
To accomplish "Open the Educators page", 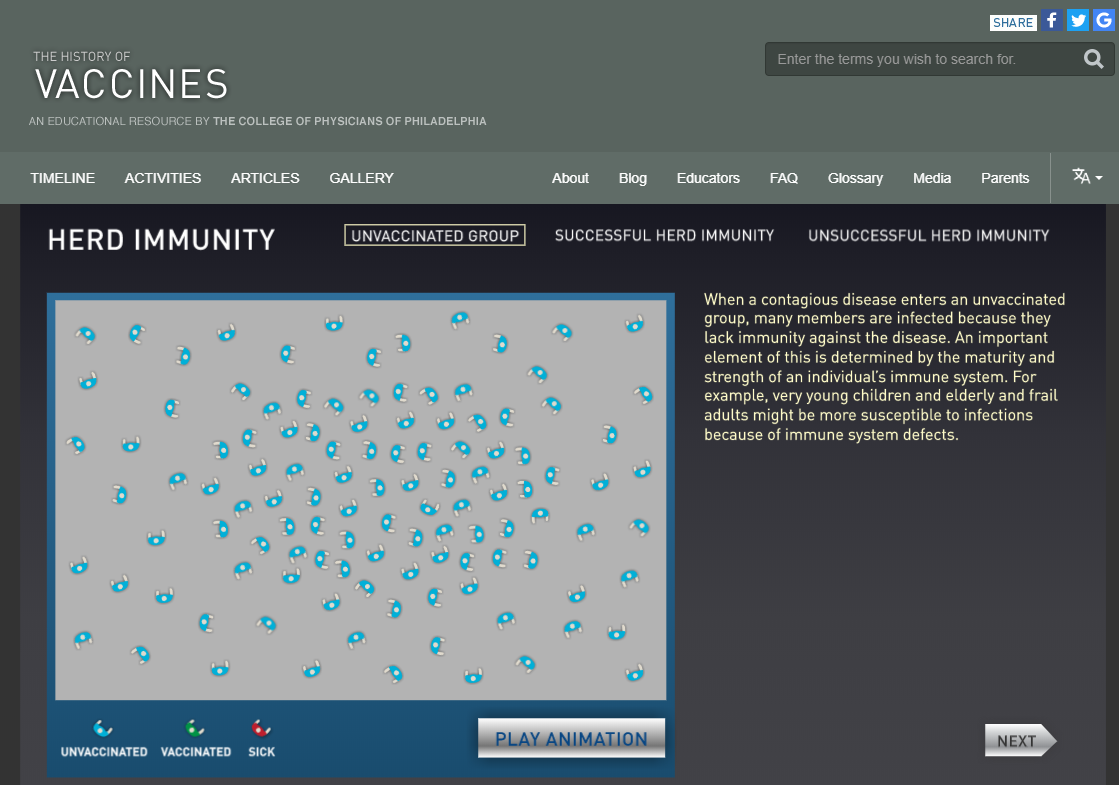I will (708, 178).
